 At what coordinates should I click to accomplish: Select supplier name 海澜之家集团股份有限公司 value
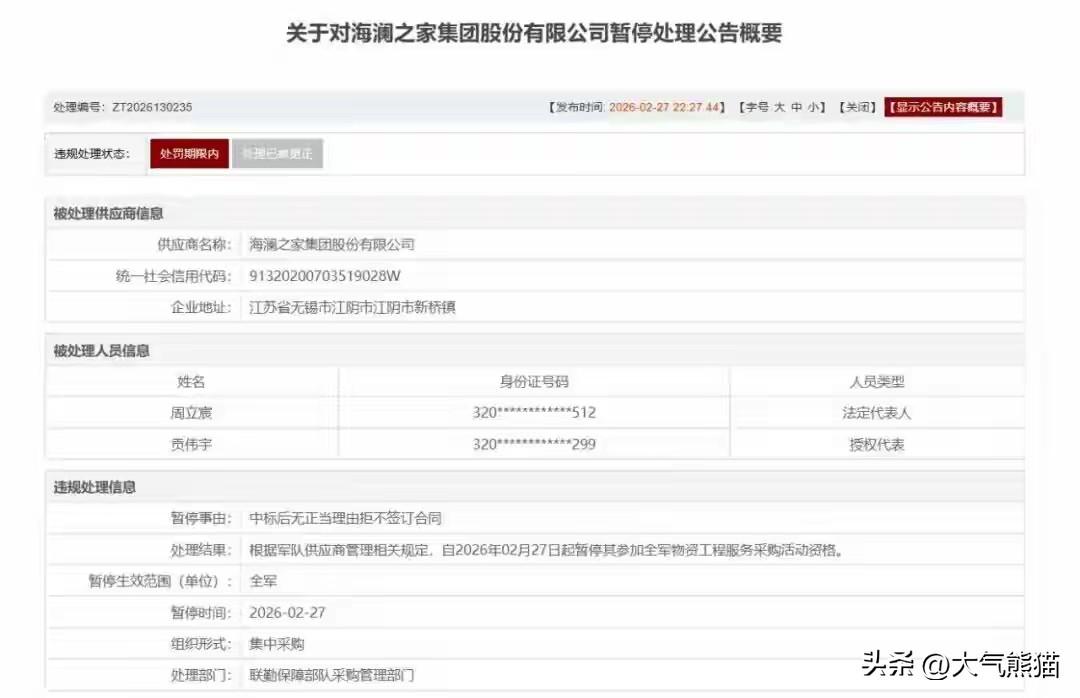pyautogui.click(x=332, y=245)
